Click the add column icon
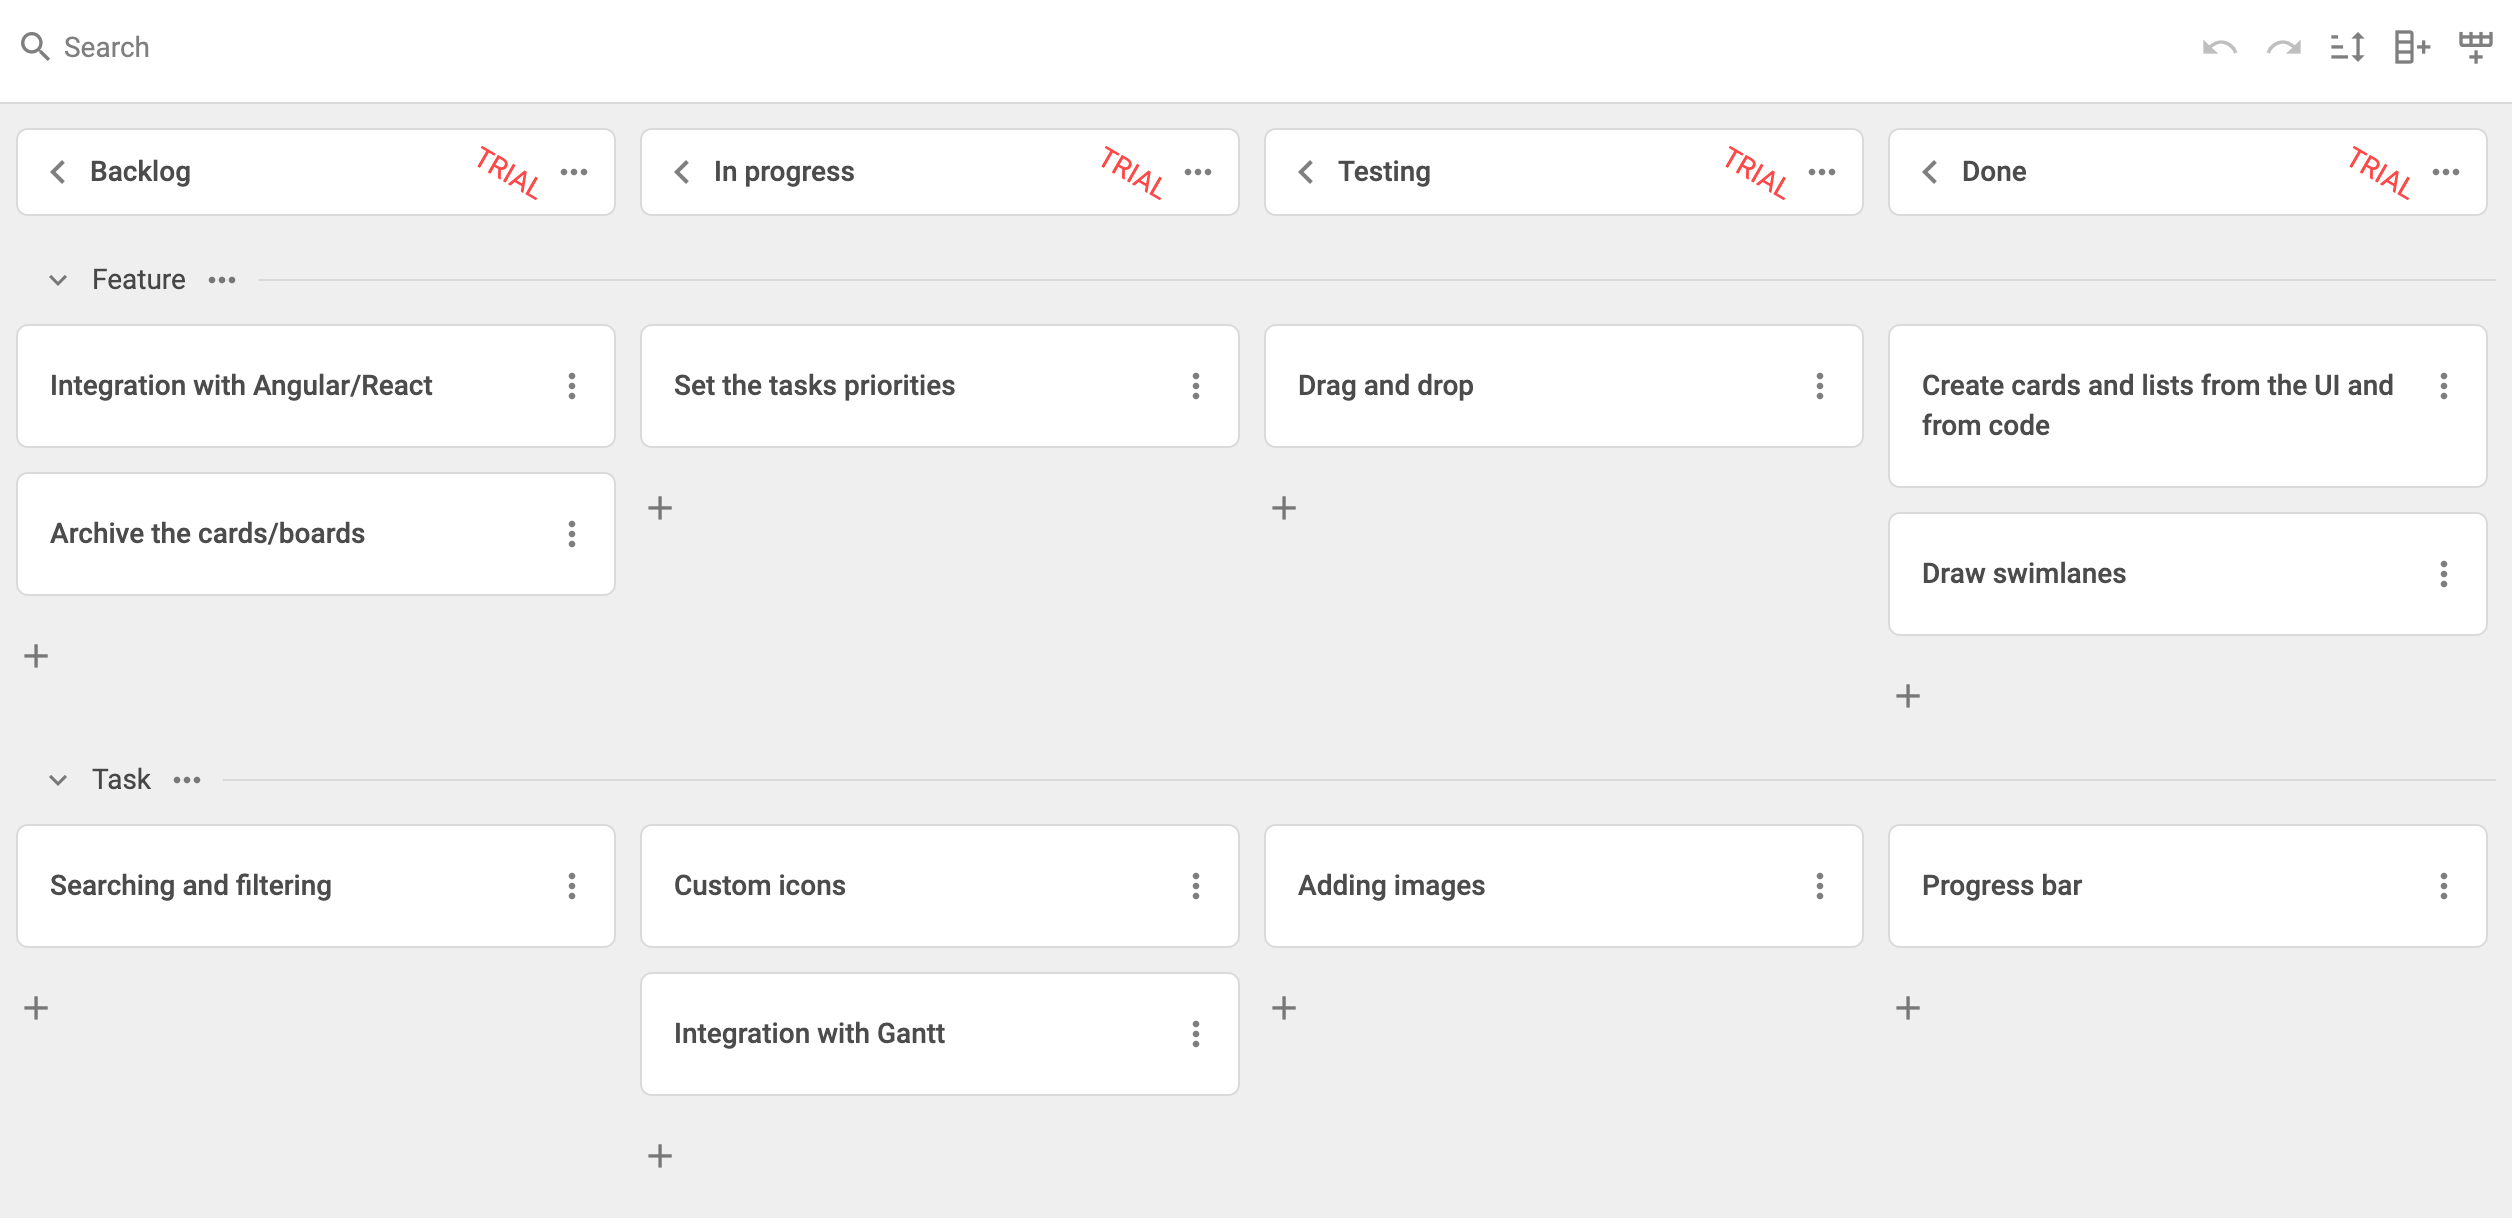2512x1218 pixels. point(2411,47)
